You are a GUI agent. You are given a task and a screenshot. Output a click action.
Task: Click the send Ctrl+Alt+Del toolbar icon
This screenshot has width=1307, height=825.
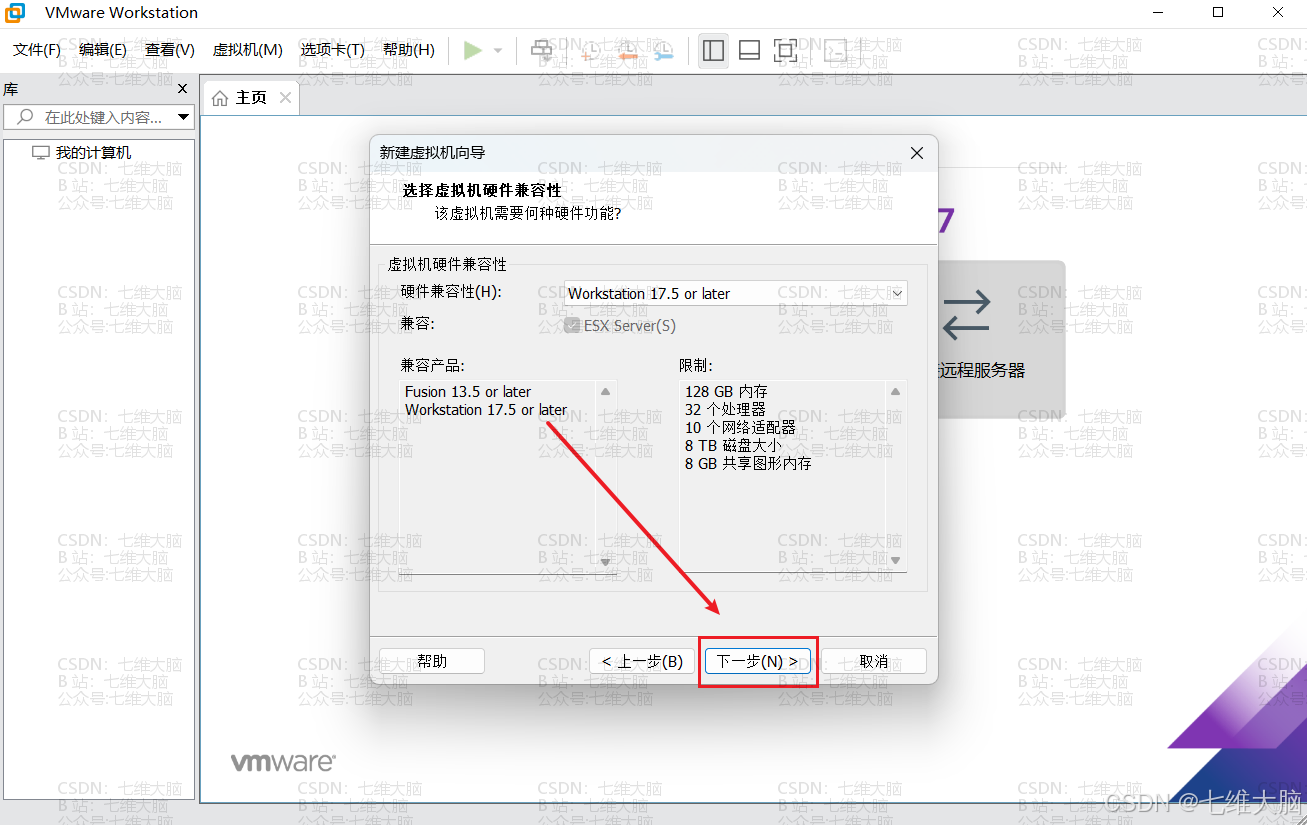542,50
